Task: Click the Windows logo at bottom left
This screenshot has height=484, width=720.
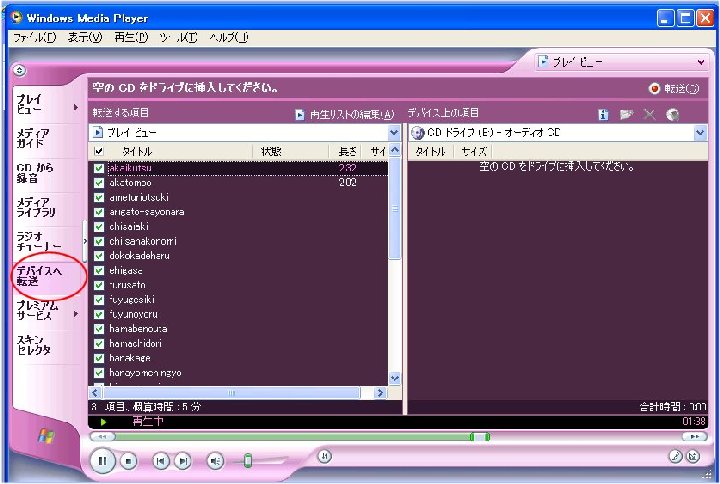Action: point(45,435)
